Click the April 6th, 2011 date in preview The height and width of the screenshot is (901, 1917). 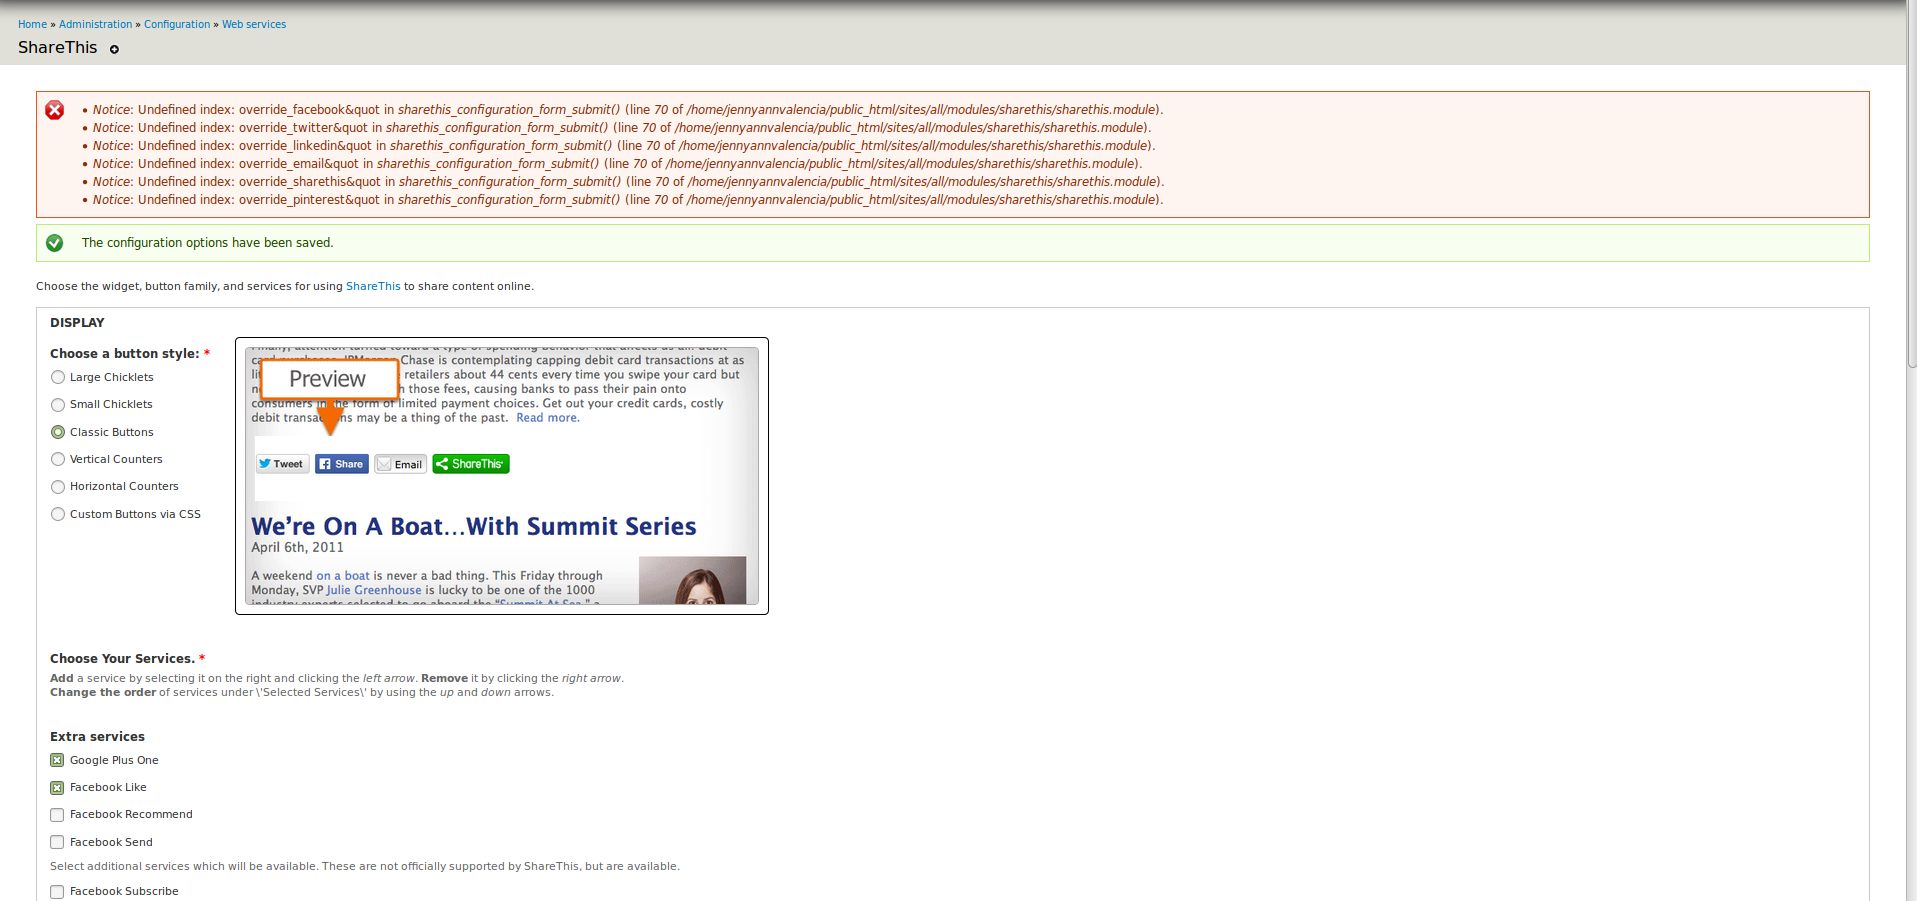point(297,547)
